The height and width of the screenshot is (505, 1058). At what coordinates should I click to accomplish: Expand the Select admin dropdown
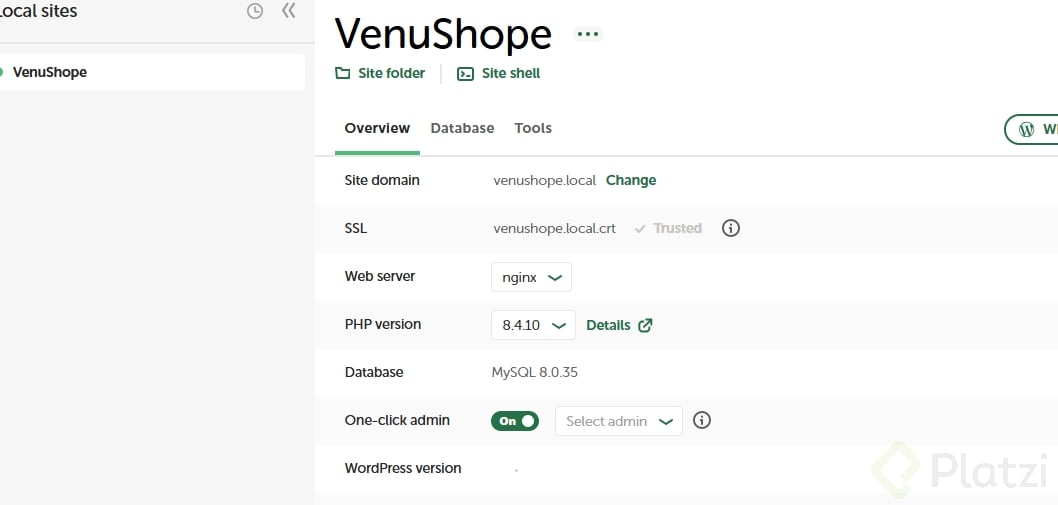618,421
